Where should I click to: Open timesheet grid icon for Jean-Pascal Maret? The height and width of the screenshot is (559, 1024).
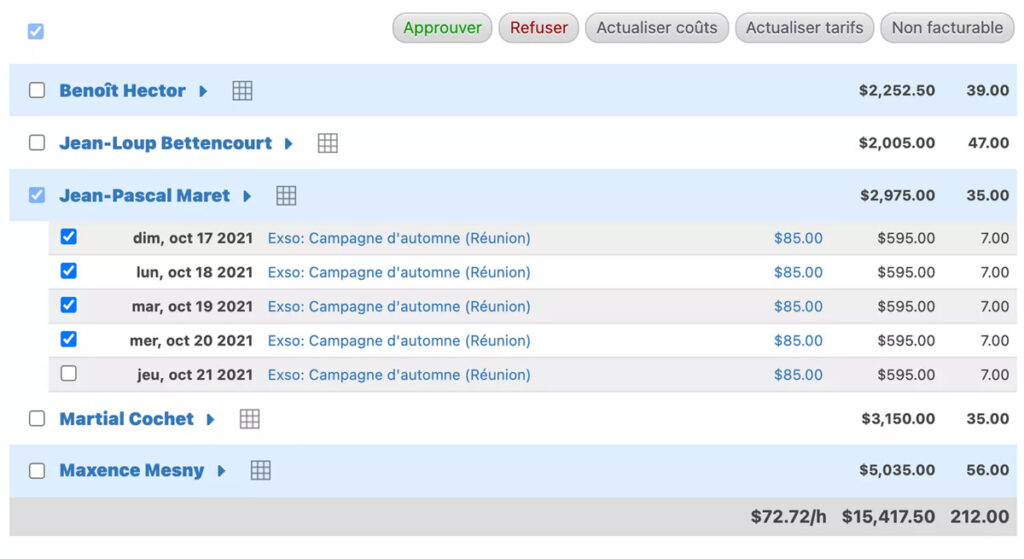pyautogui.click(x=286, y=196)
